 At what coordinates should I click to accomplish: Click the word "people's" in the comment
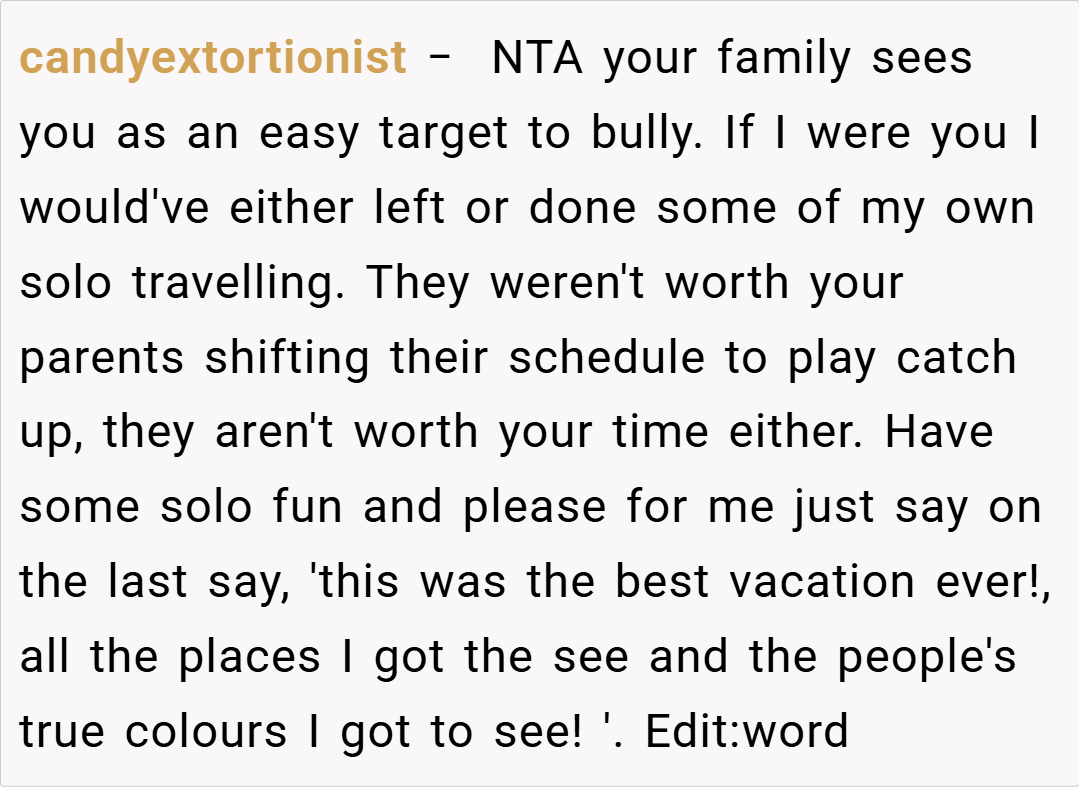click(x=926, y=657)
